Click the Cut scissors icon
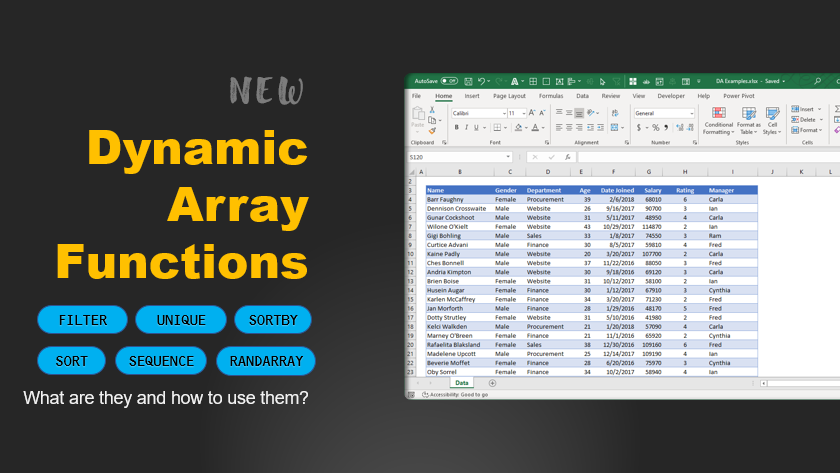This screenshot has height=473, width=840. 432,110
